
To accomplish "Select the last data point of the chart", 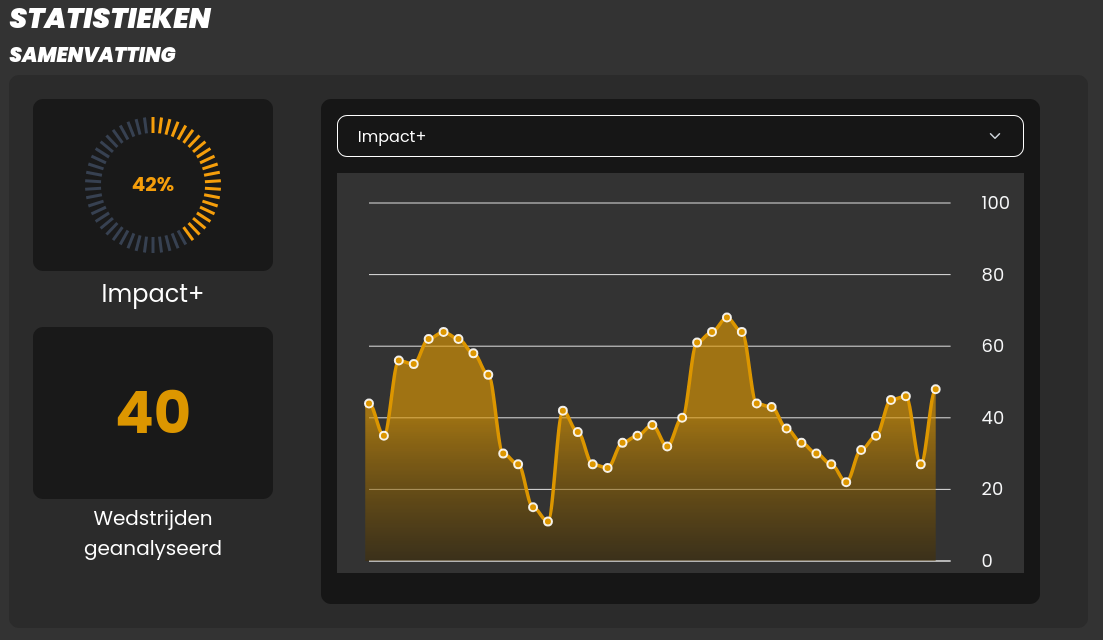I will coord(936,389).
